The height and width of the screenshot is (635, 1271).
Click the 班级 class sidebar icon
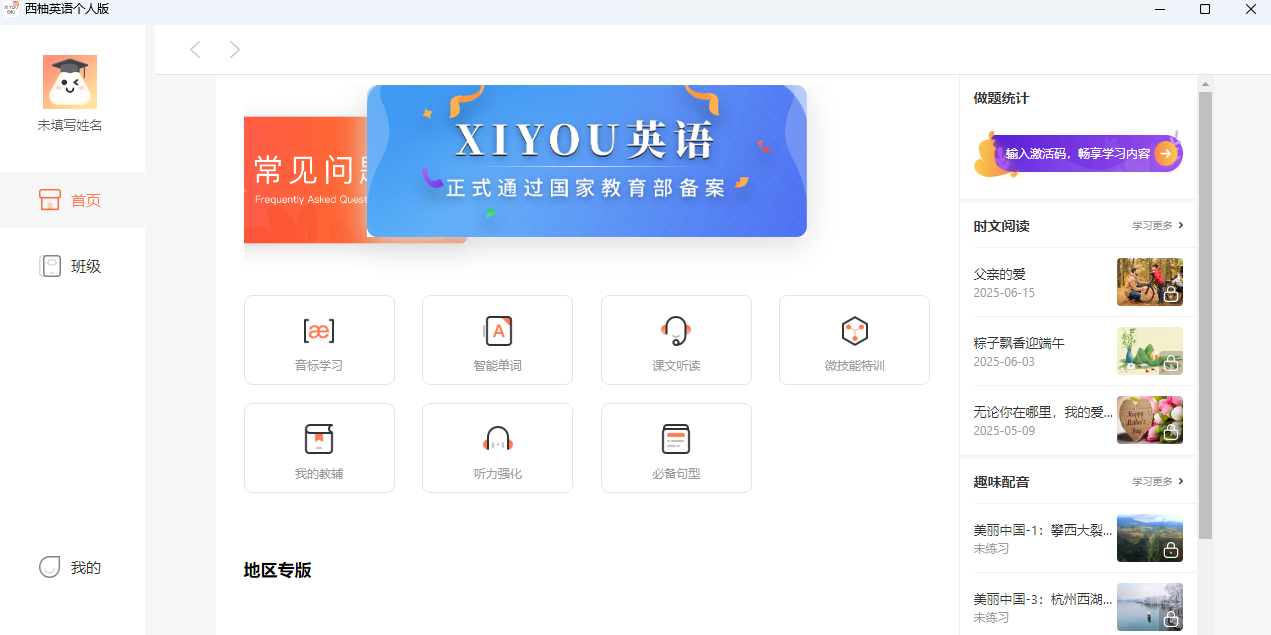click(50, 266)
